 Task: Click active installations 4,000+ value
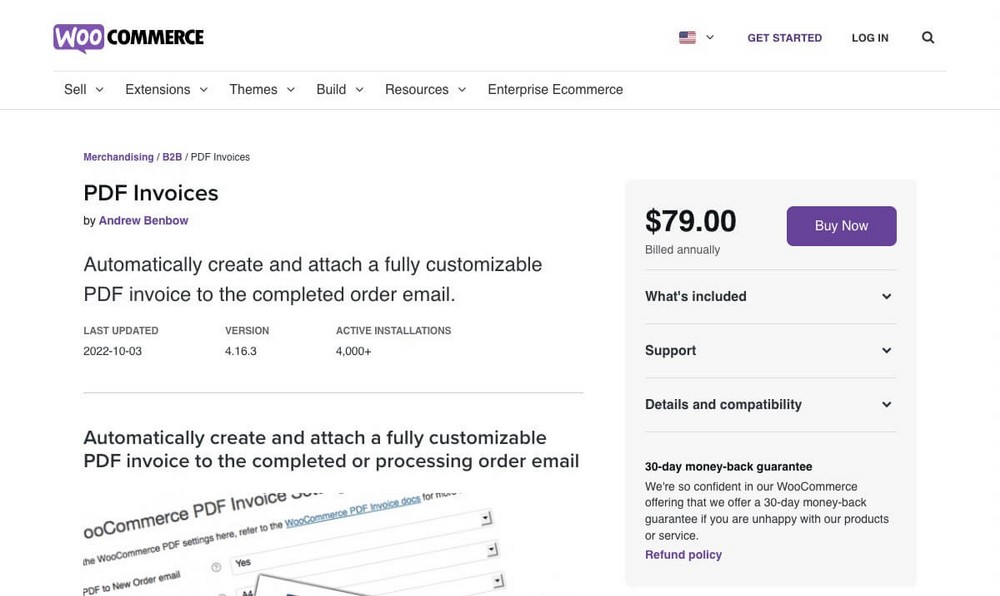click(353, 351)
